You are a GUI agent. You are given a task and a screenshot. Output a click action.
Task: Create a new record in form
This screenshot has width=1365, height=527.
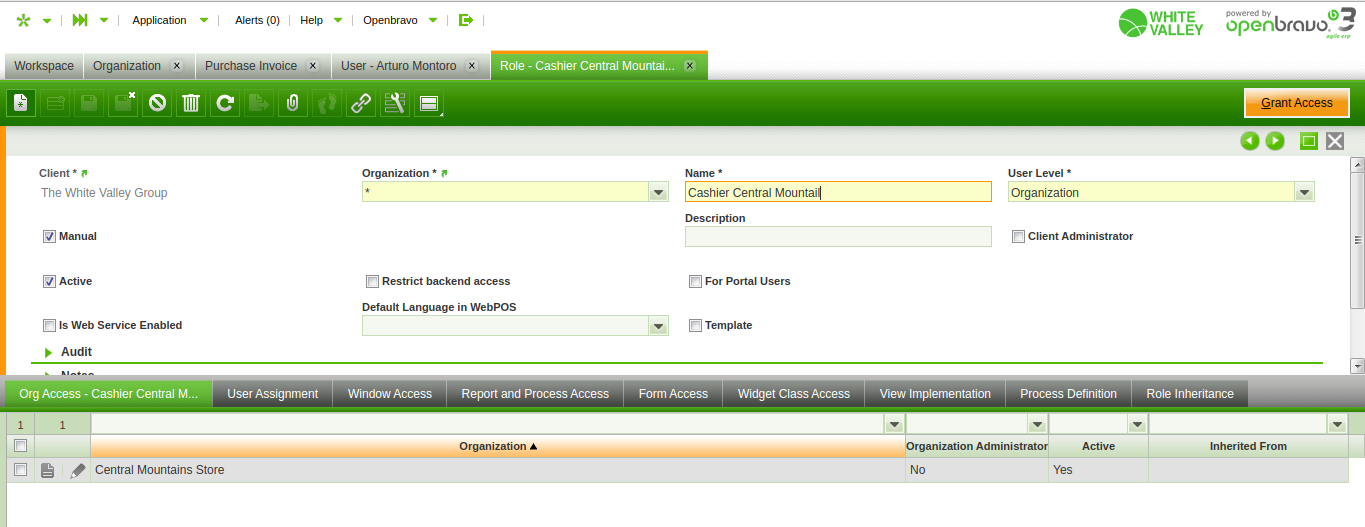click(21, 102)
